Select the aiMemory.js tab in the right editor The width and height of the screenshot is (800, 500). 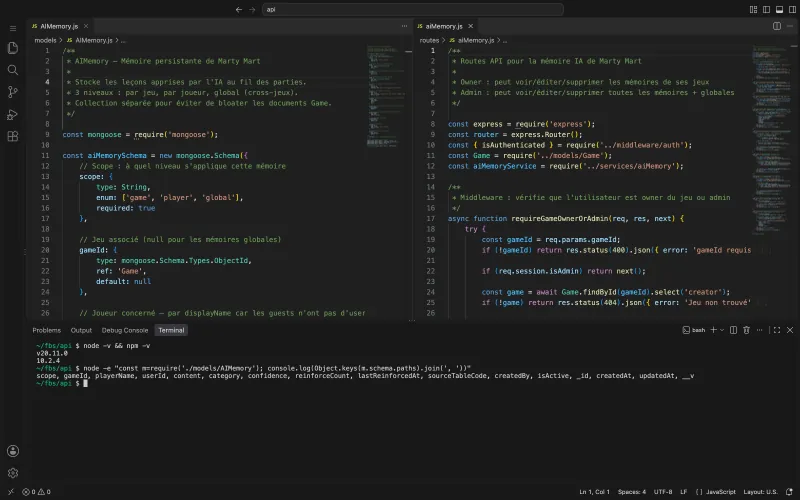(445, 26)
